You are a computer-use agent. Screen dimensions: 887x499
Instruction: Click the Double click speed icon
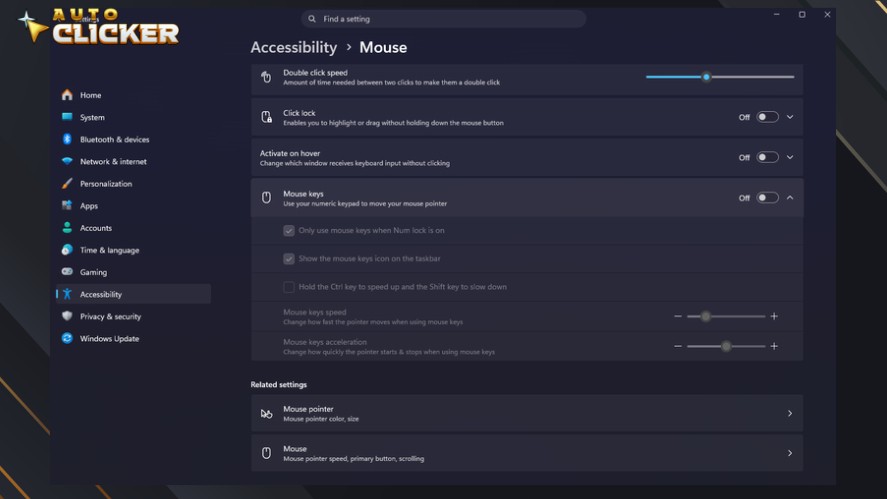[266, 77]
